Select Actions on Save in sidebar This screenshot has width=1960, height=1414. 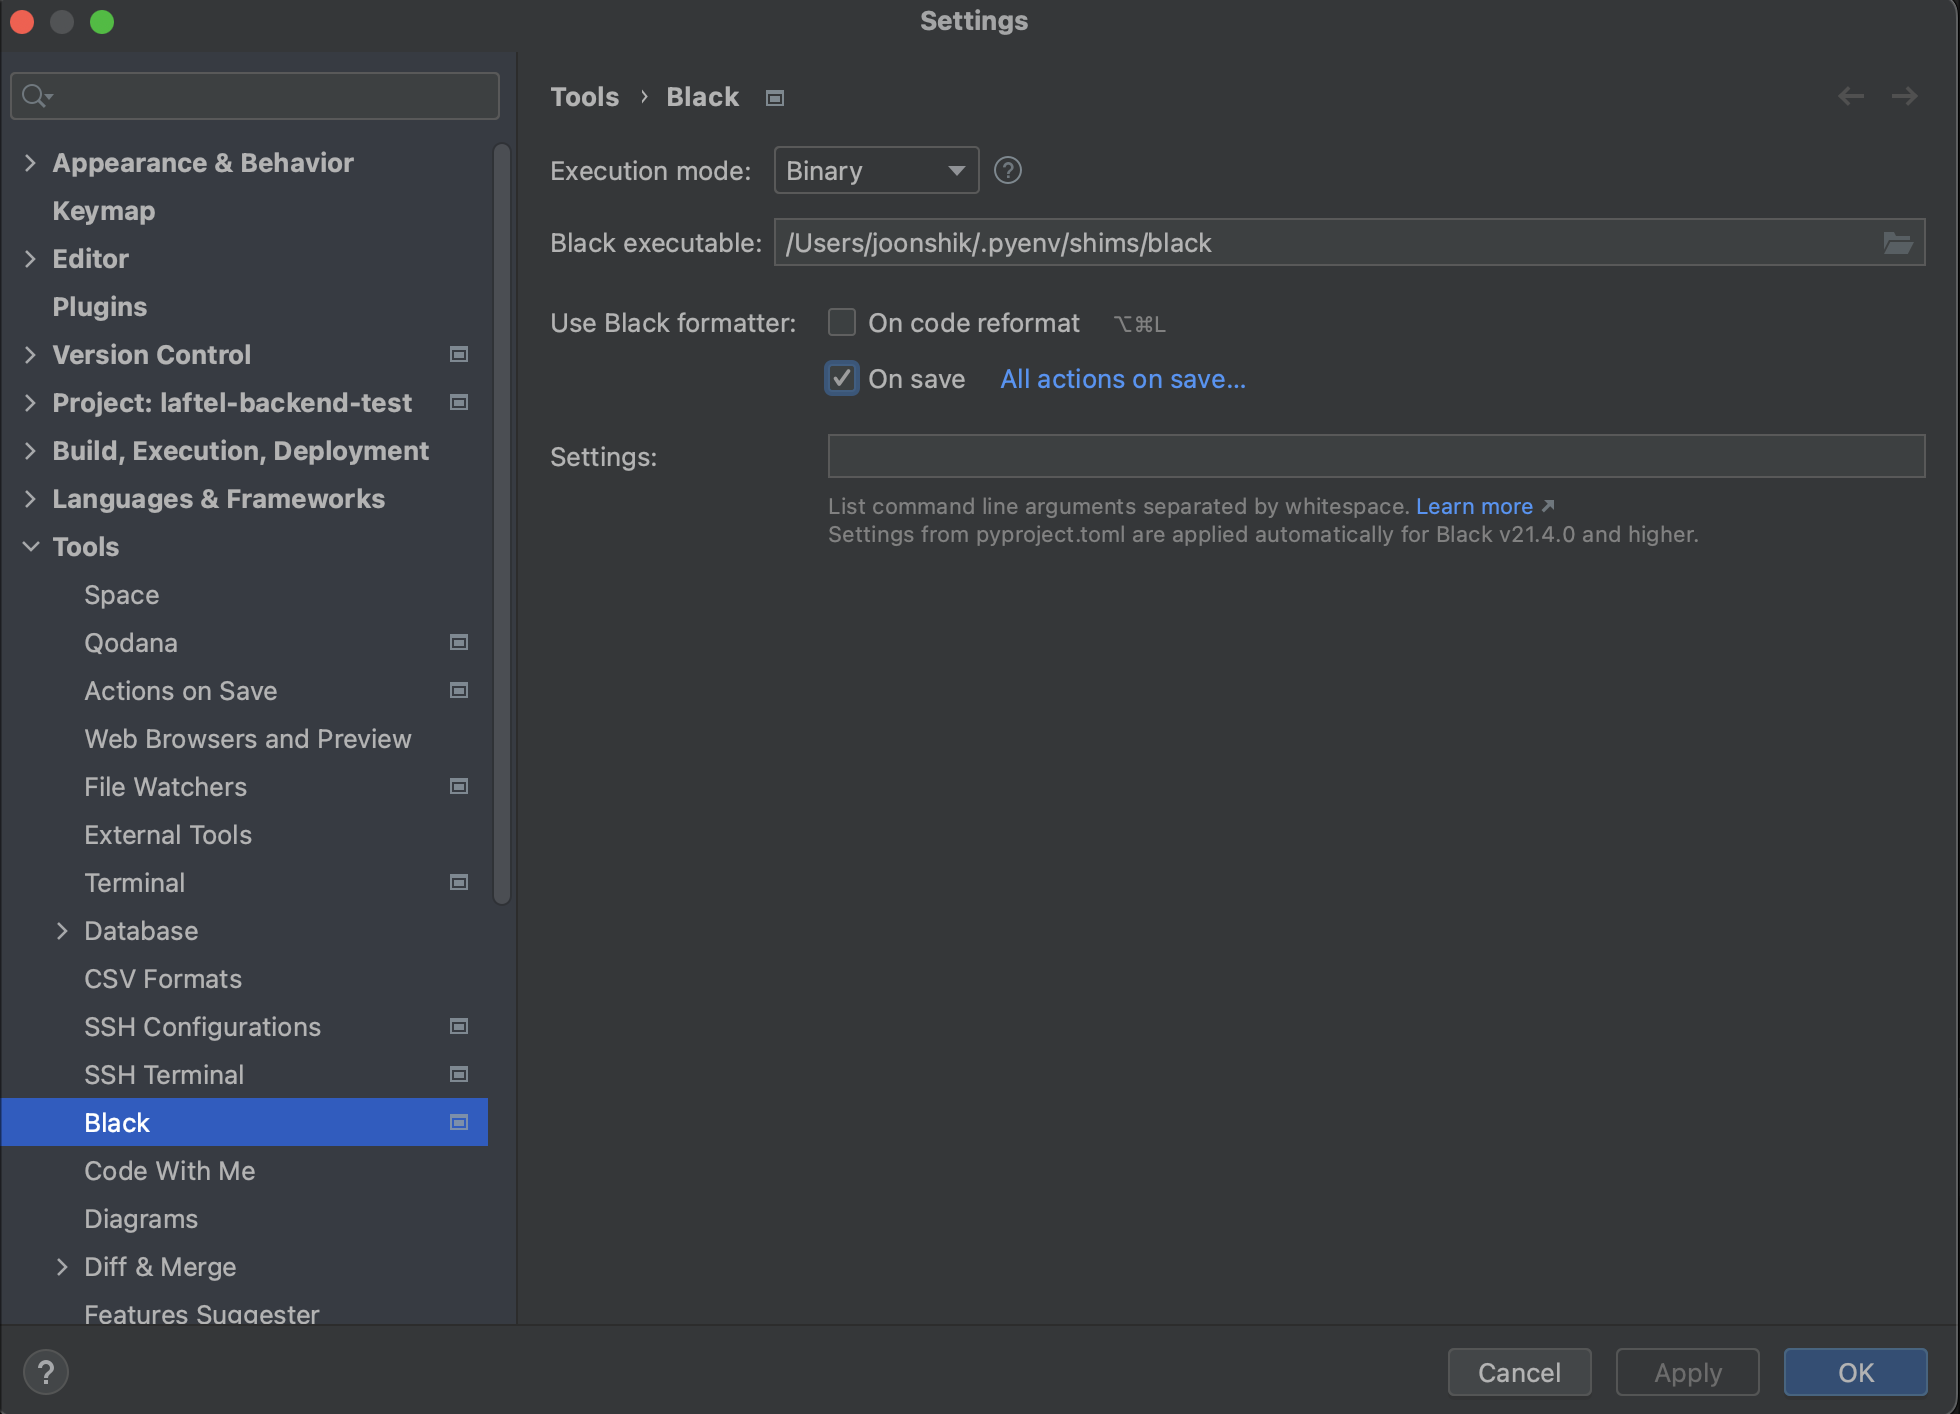tap(181, 691)
